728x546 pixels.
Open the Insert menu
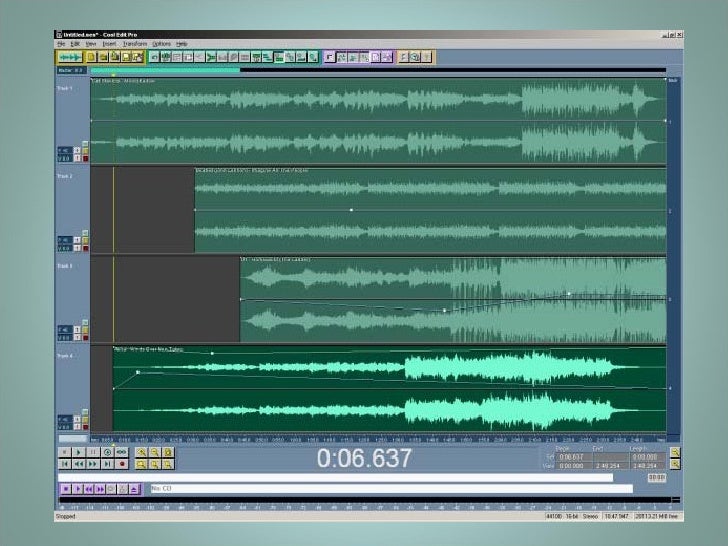pos(109,44)
